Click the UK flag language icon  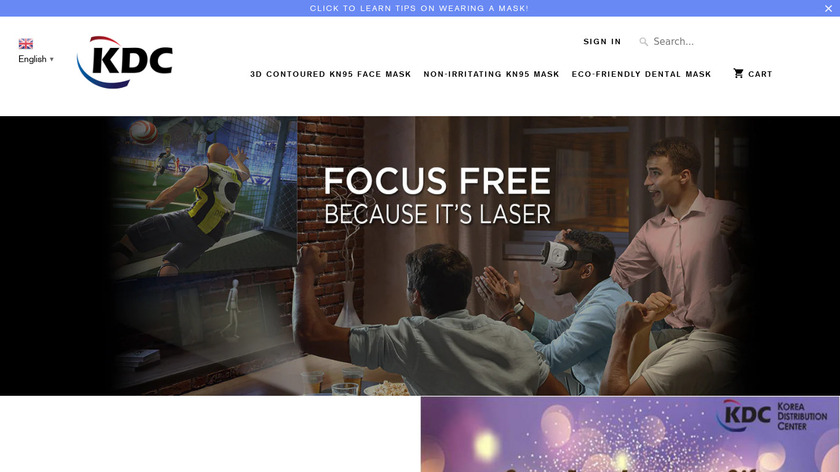[x=26, y=43]
